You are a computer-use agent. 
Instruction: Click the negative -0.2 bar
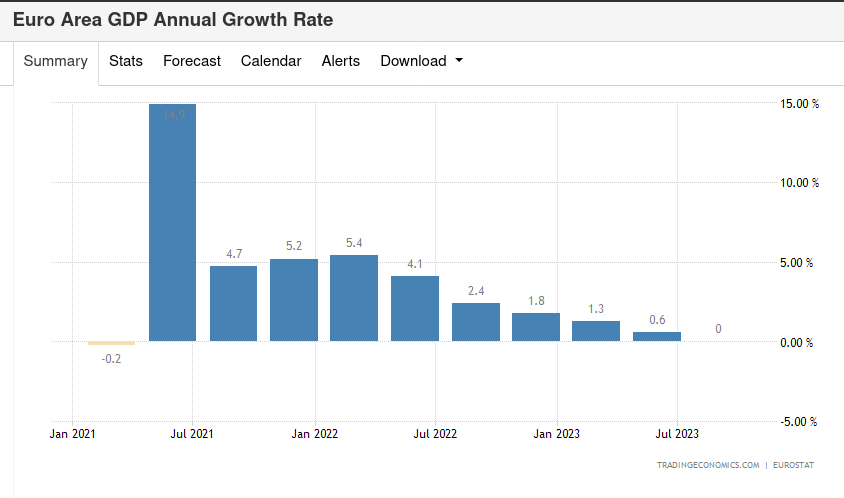point(111,343)
